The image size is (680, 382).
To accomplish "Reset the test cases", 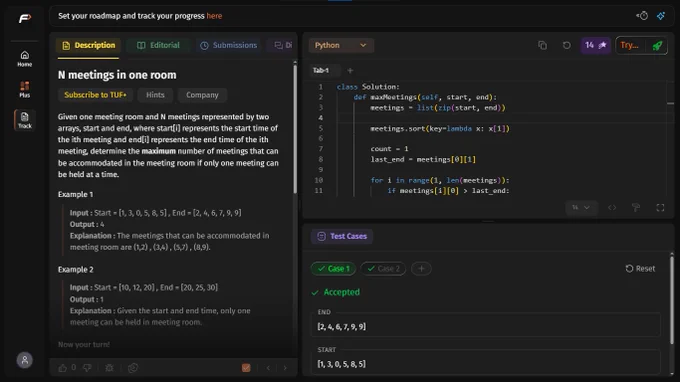I will point(640,269).
